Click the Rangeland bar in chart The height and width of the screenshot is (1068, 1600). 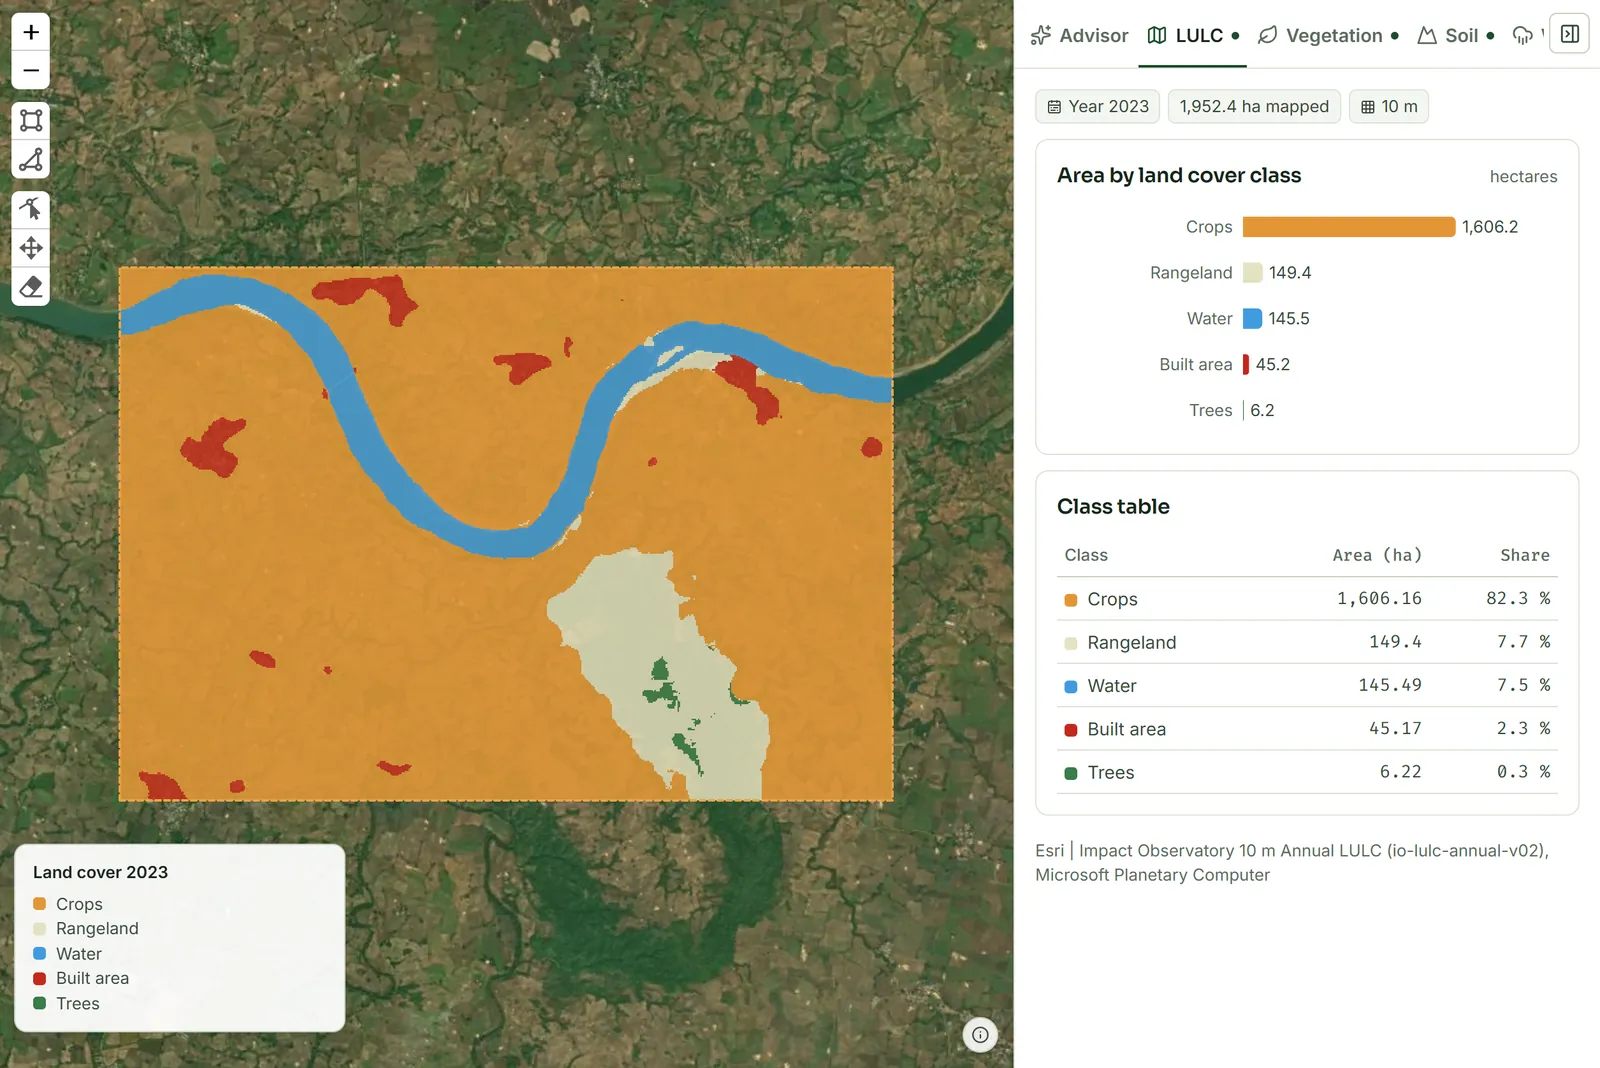pos(1252,273)
